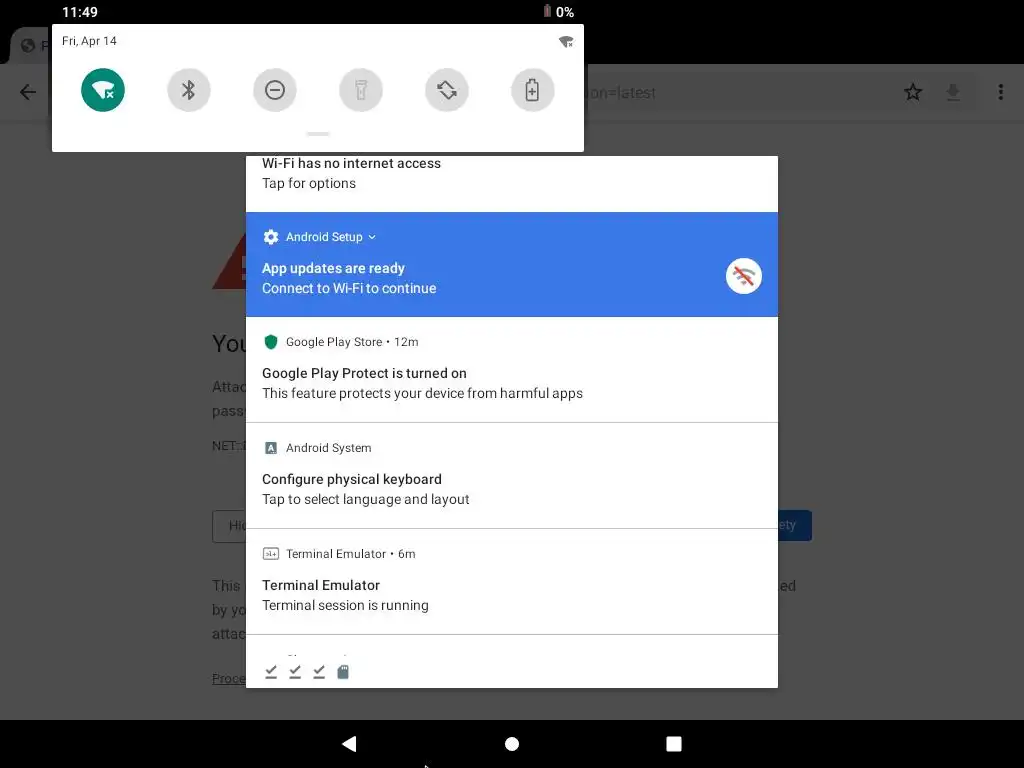This screenshot has height=768, width=1024.
Task: Click the Terminal Emulator notification icon
Action: click(270, 554)
